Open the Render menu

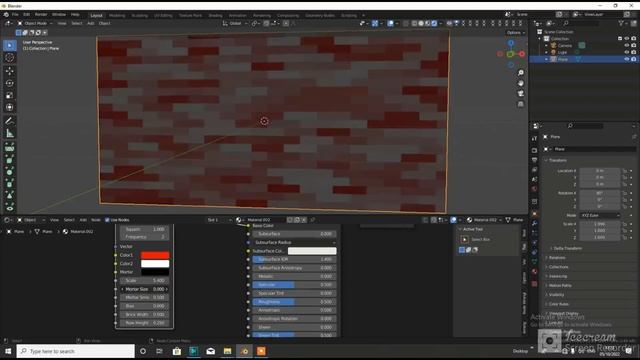[x=41, y=14]
